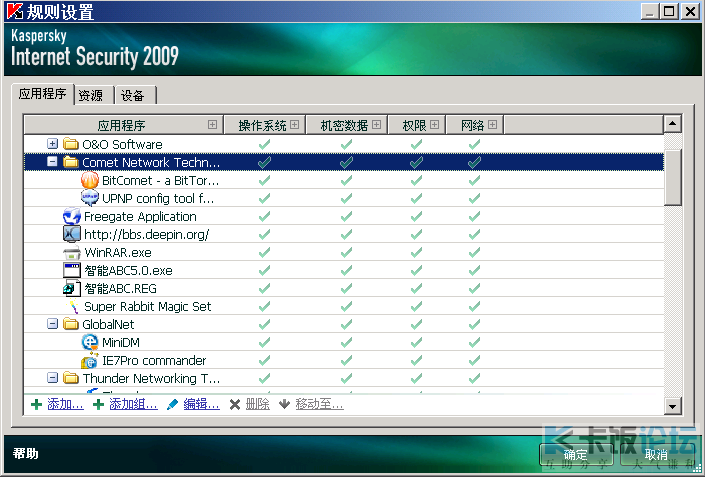This screenshot has width=705, height=477.
Task: Toggle 网络 checkmark for 智能ABC.REG
Action: click(474, 288)
